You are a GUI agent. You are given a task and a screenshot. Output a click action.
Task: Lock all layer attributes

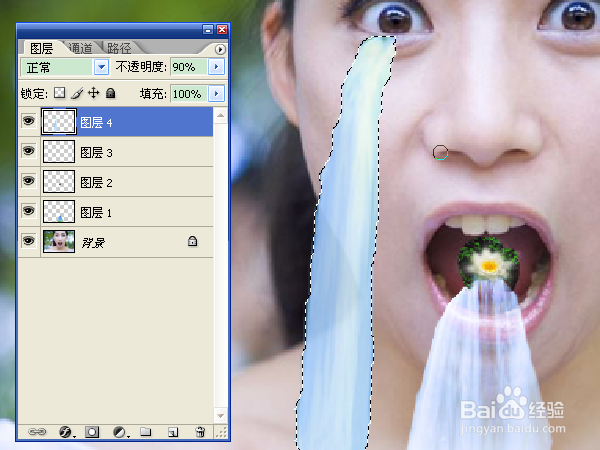[x=111, y=93]
